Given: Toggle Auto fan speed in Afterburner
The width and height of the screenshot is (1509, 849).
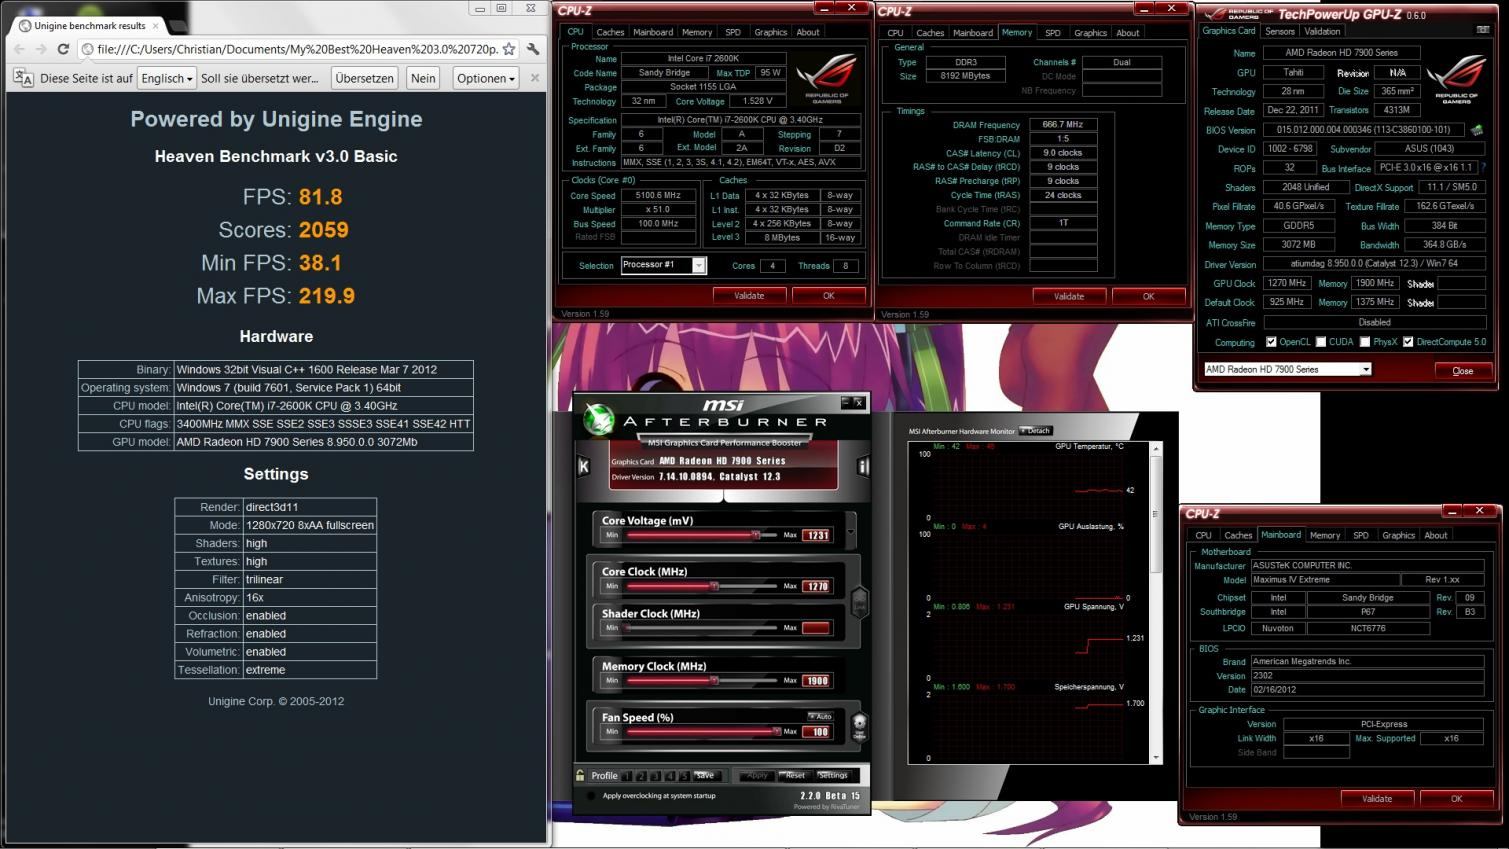Looking at the screenshot, I should (820, 716).
